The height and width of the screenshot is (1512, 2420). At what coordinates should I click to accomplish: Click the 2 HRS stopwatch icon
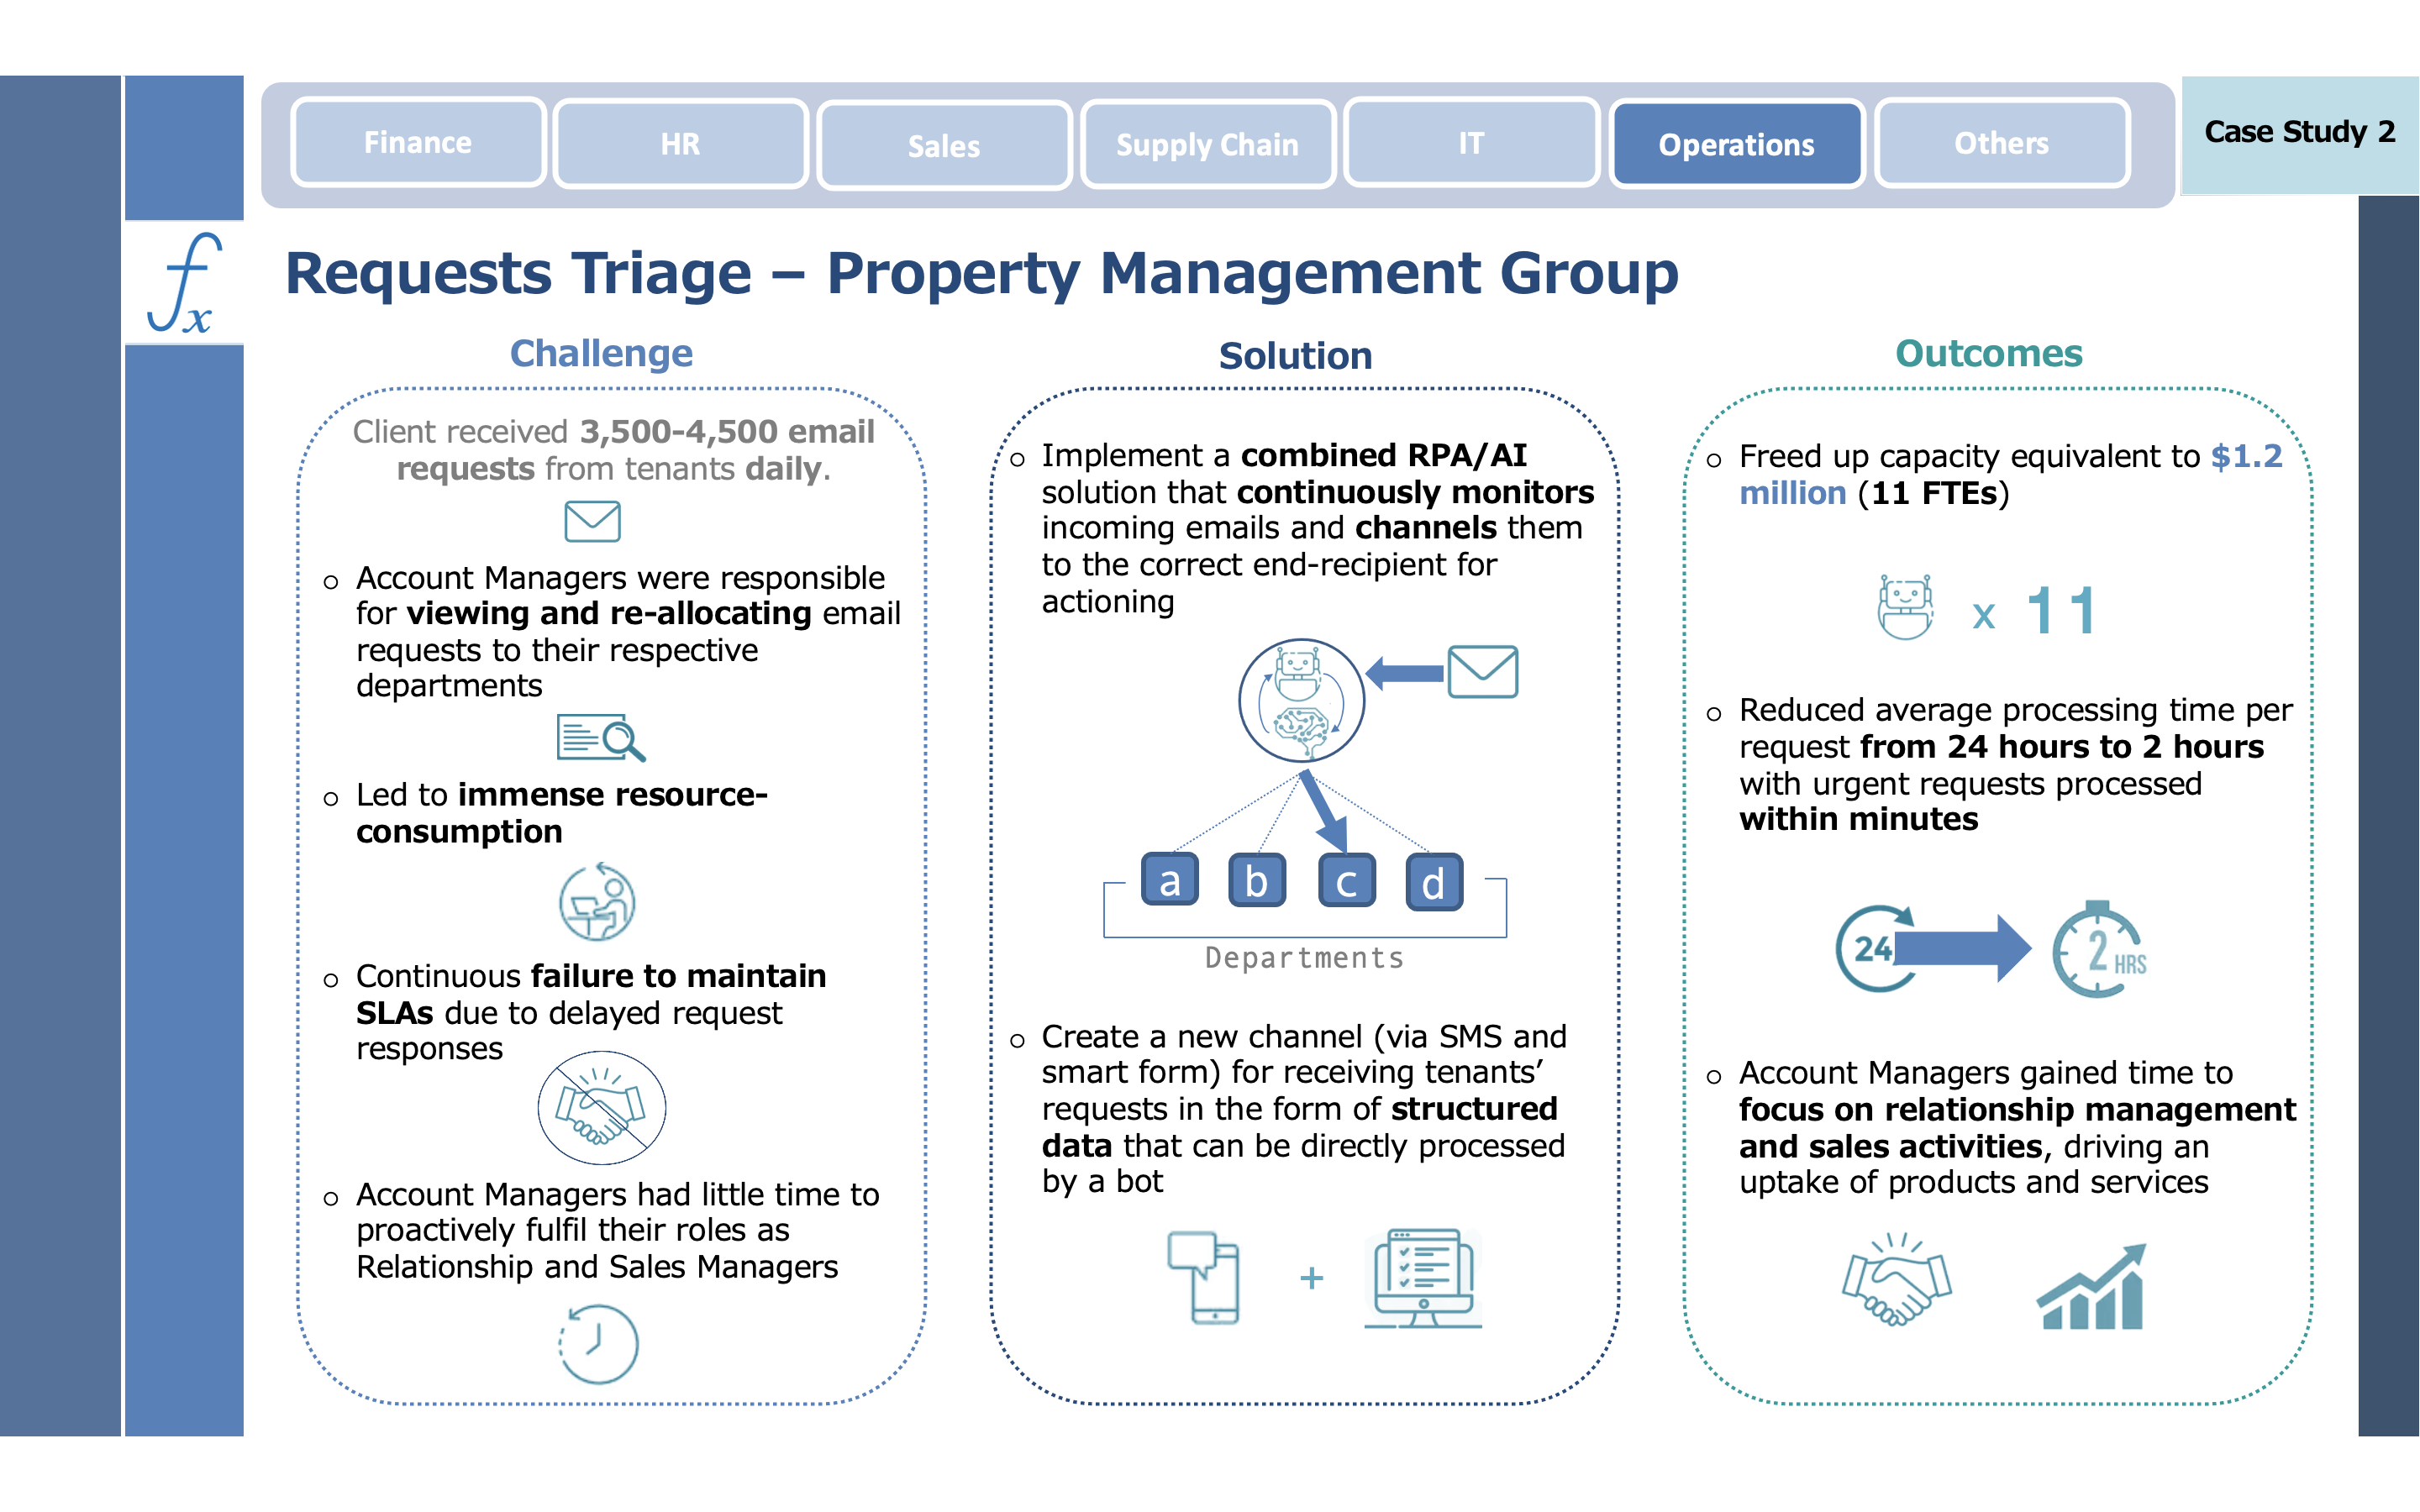pos(2099,950)
